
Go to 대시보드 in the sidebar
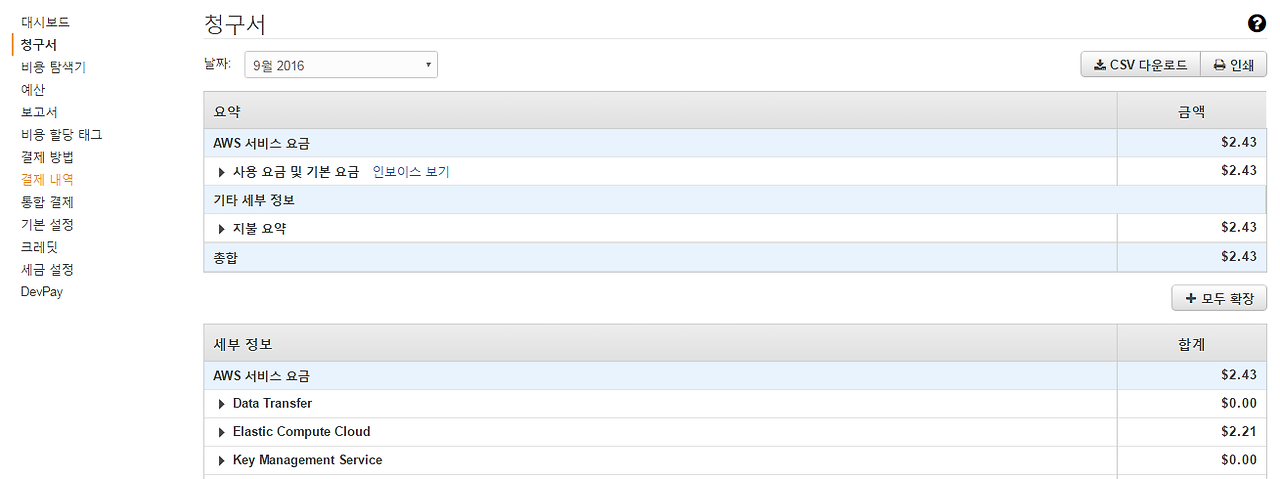[45, 22]
